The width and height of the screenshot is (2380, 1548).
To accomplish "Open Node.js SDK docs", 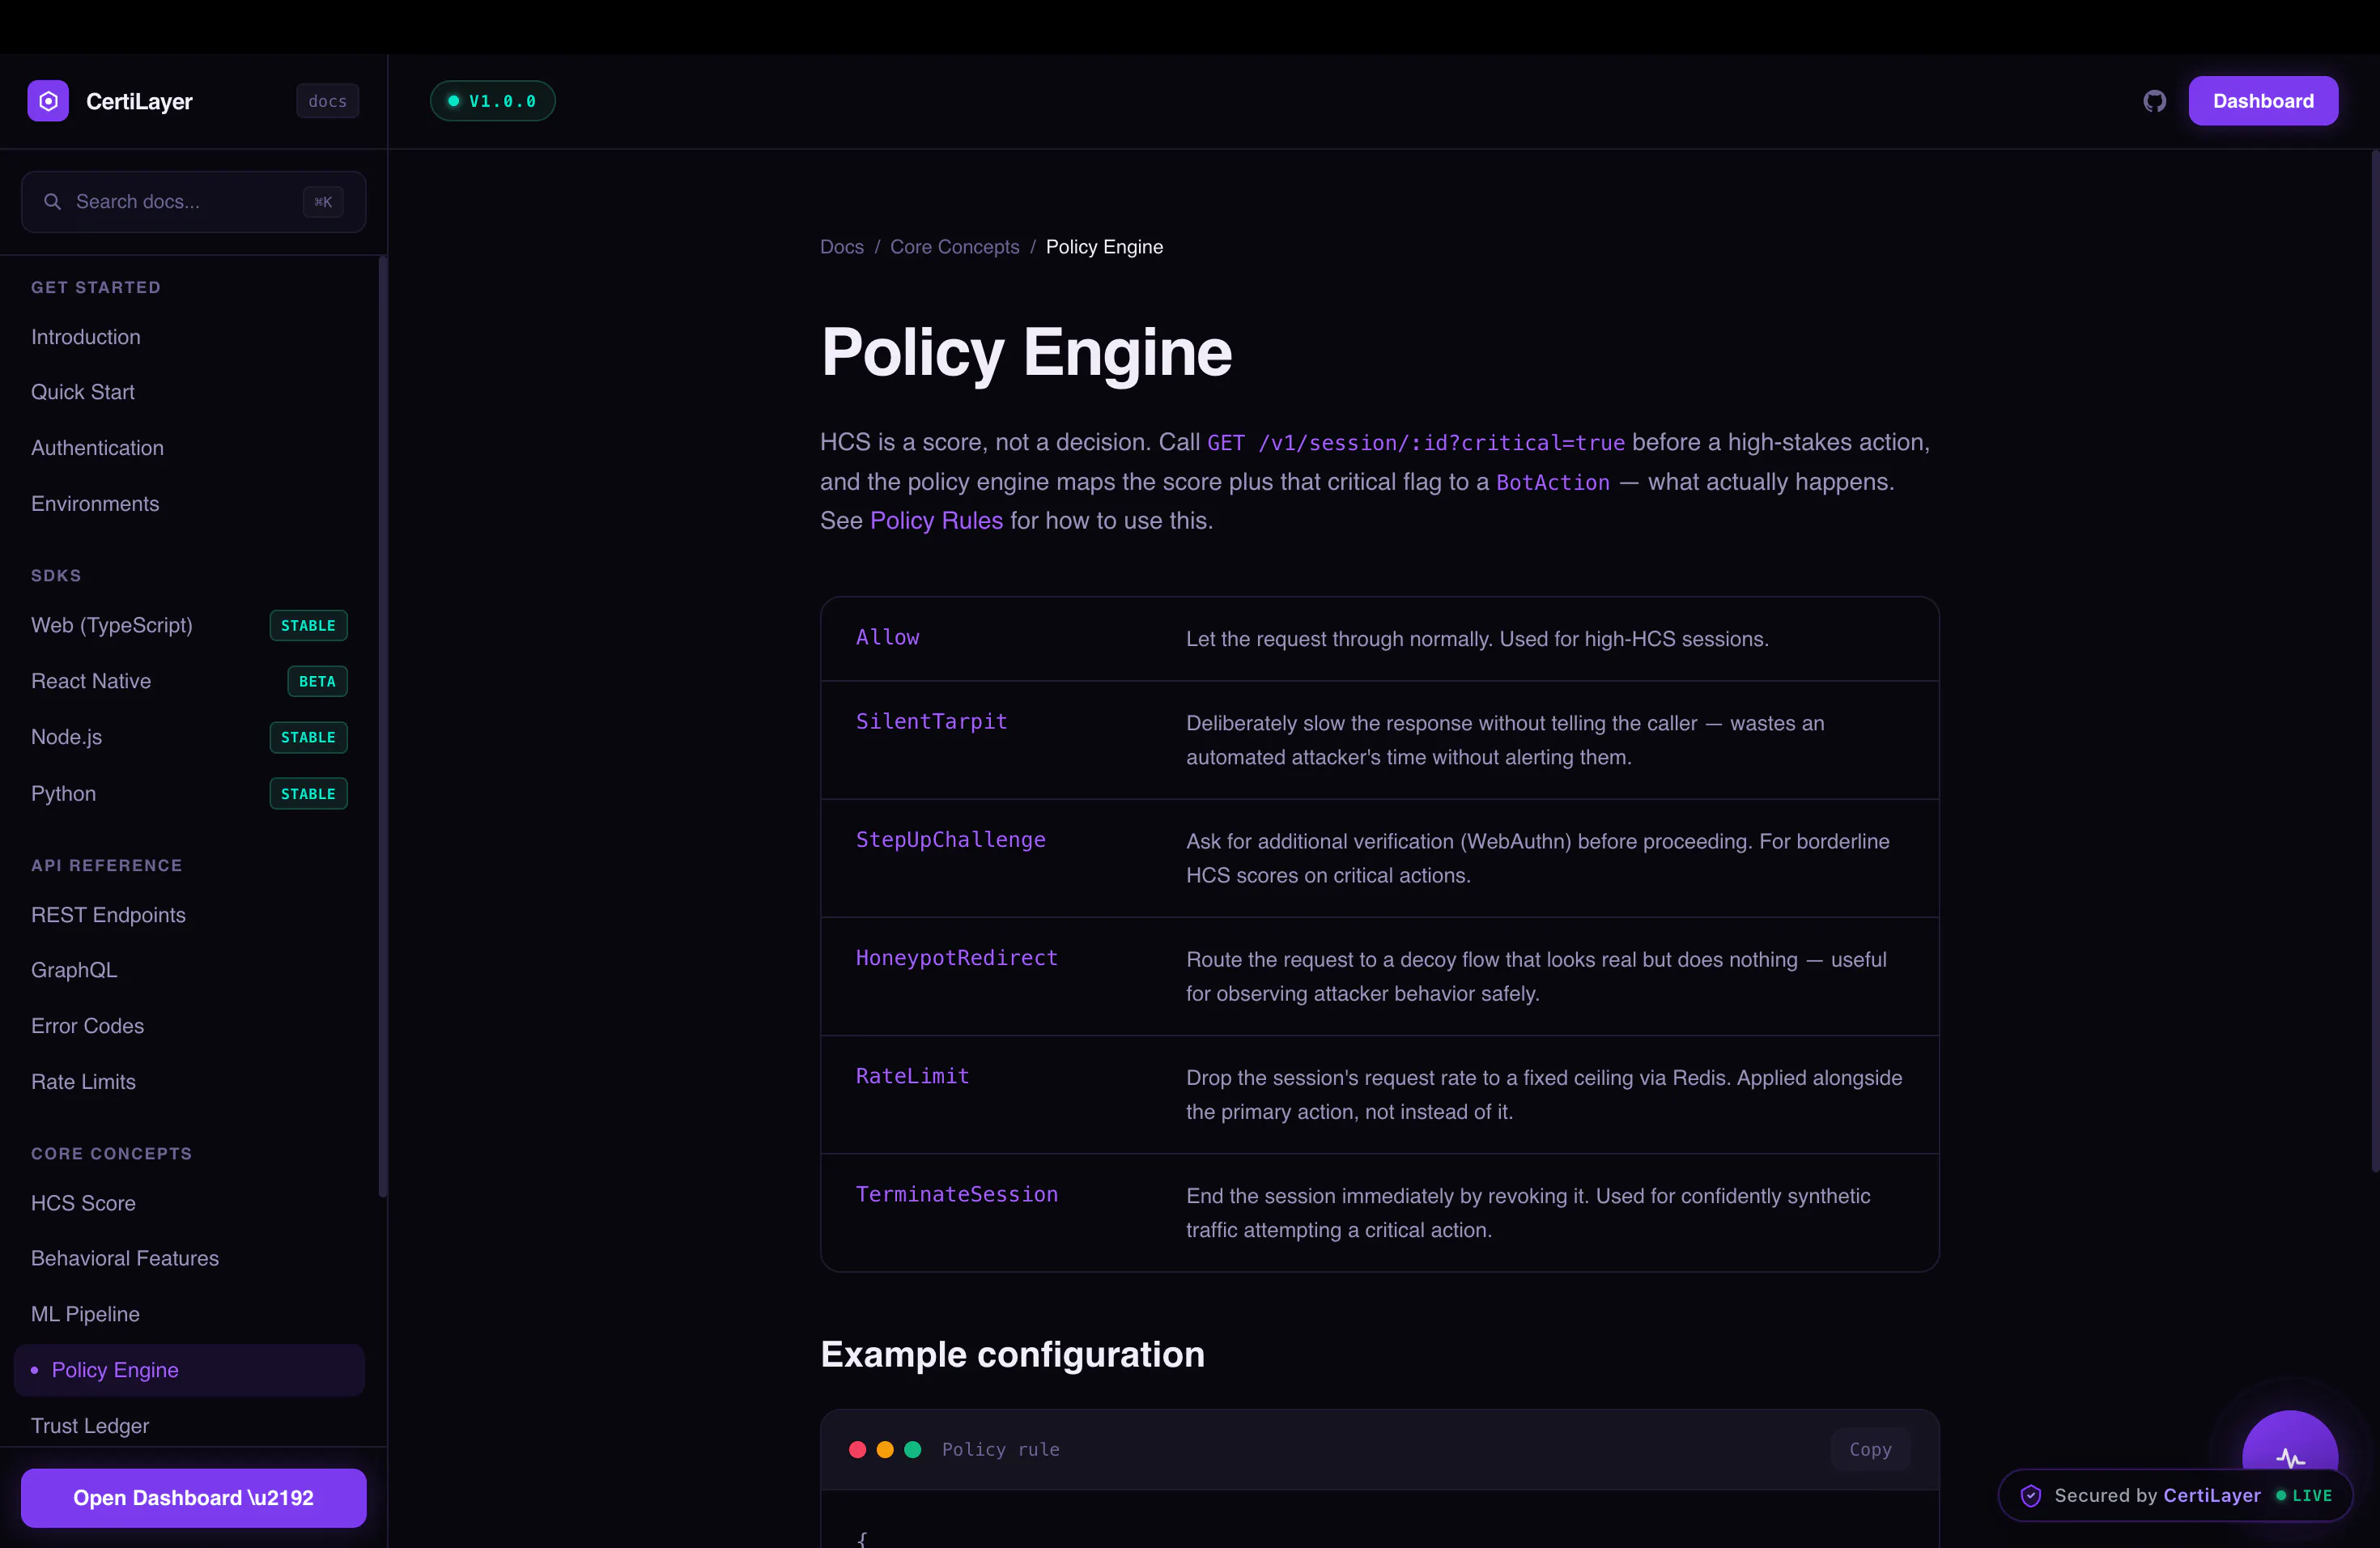I will tap(66, 737).
